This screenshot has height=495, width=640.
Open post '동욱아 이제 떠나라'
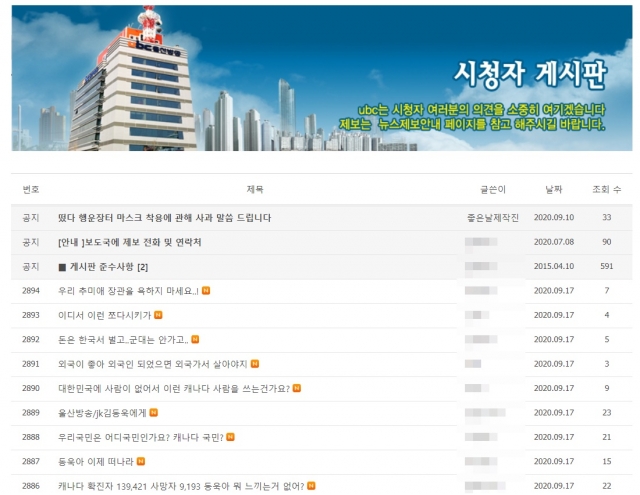click(x=96, y=462)
